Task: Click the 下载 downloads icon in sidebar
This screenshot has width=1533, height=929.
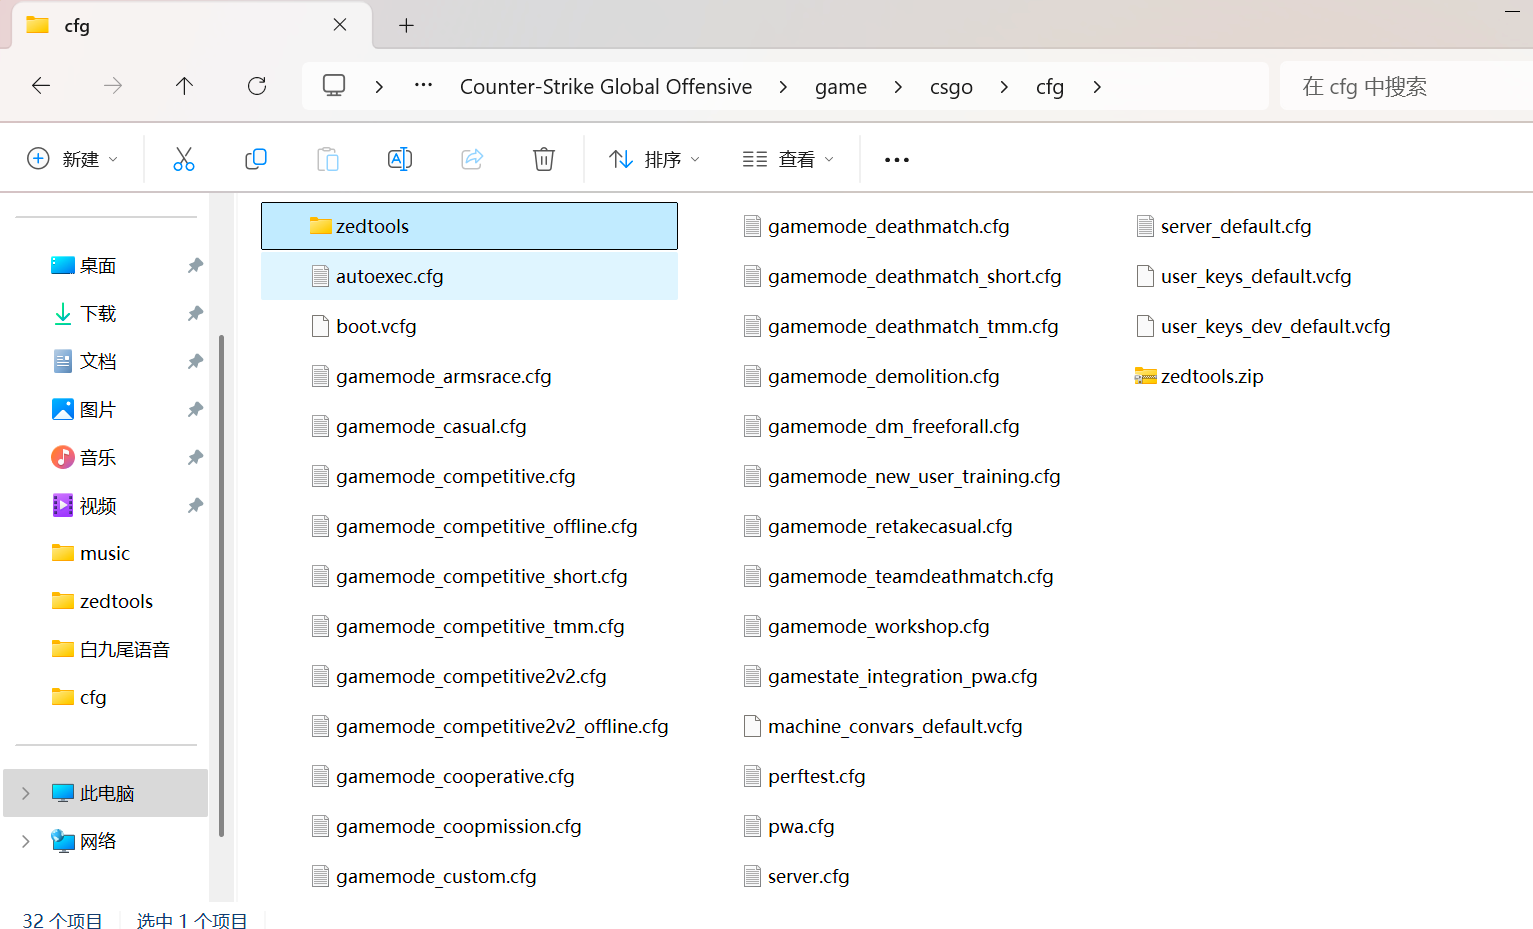Action: (63, 313)
